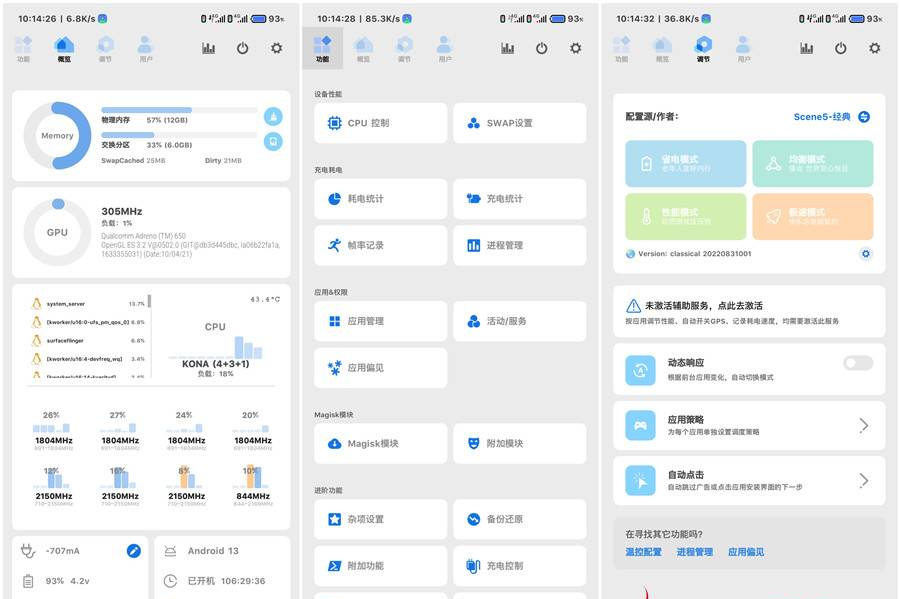Open 备份还原 backup and restore
The width and height of the screenshot is (900, 599).
point(519,519)
